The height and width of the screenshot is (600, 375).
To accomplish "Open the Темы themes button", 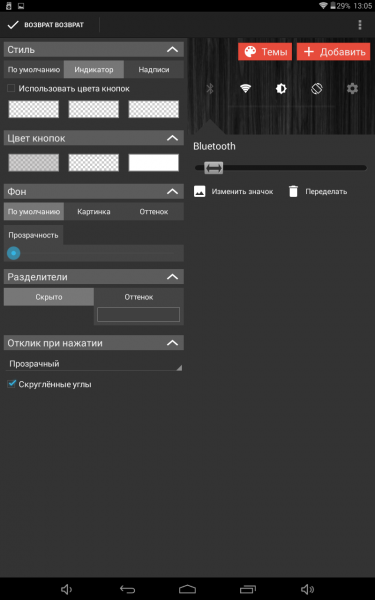I will (x=265, y=52).
